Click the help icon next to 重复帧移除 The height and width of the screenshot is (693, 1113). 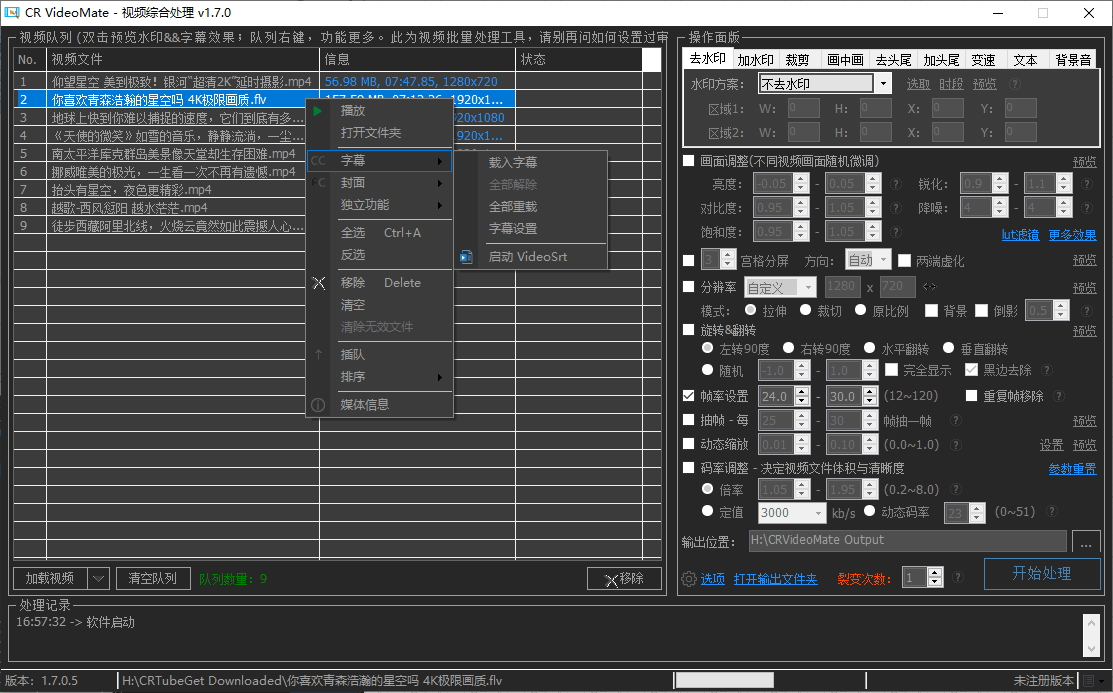pyautogui.click(x=1058, y=396)
